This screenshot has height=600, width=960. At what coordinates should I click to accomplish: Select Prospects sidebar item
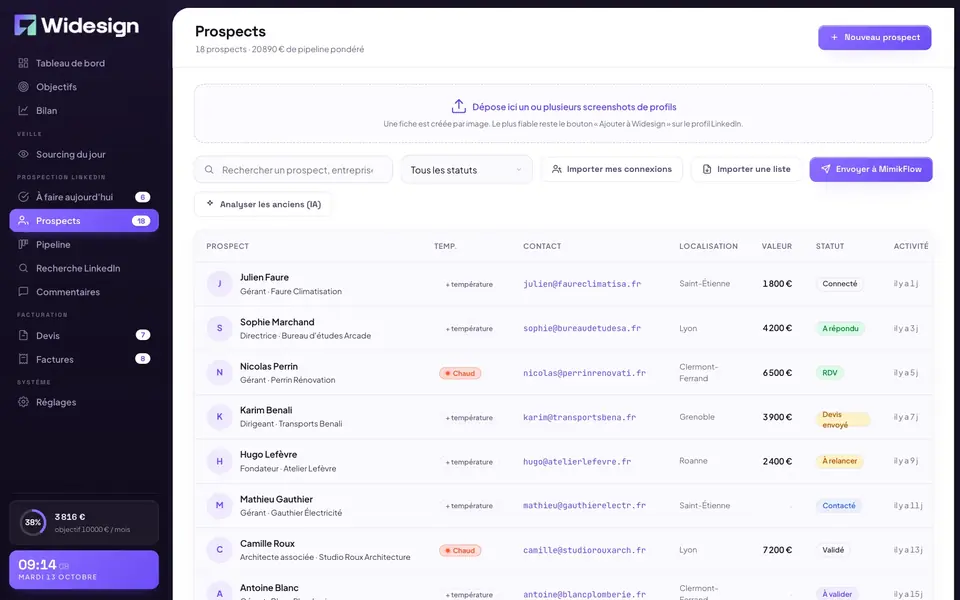pos(84,220)
